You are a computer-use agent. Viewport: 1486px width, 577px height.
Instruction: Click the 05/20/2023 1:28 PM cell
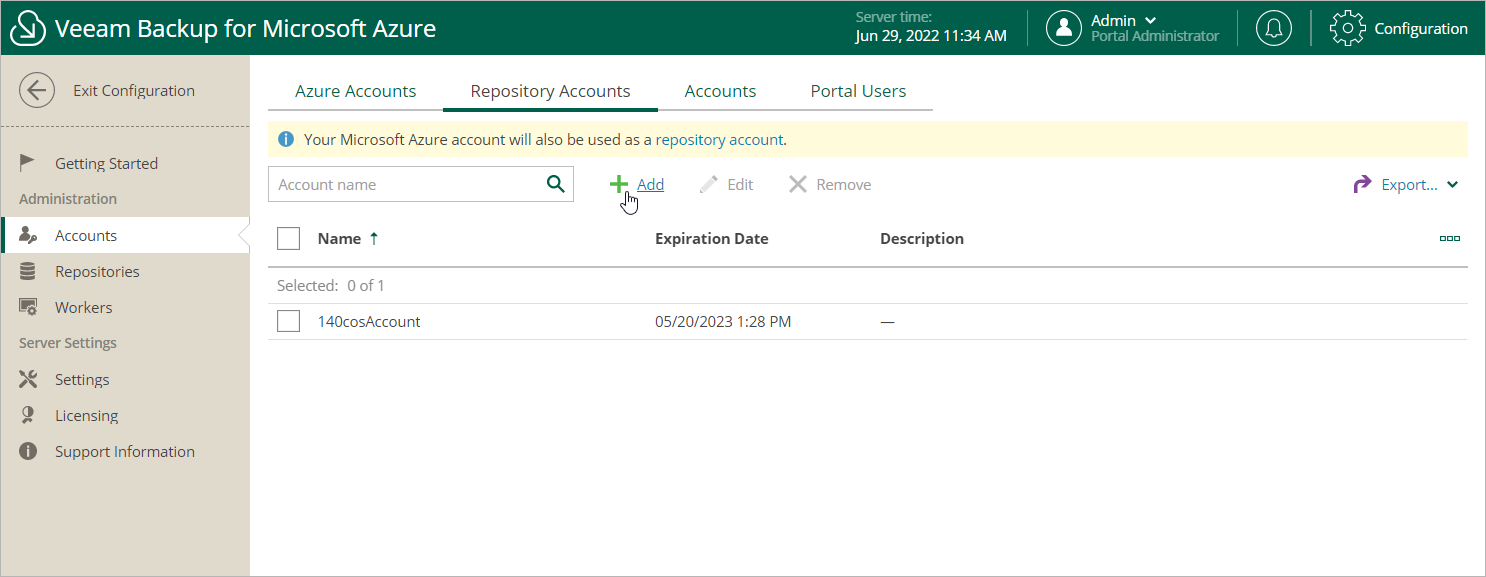tap(723, 322)
